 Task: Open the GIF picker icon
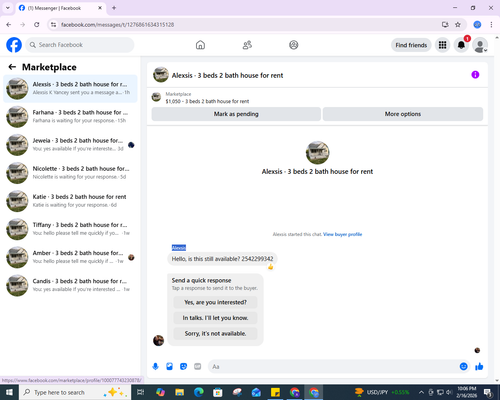pyautogui.click(x=198, y=367)
